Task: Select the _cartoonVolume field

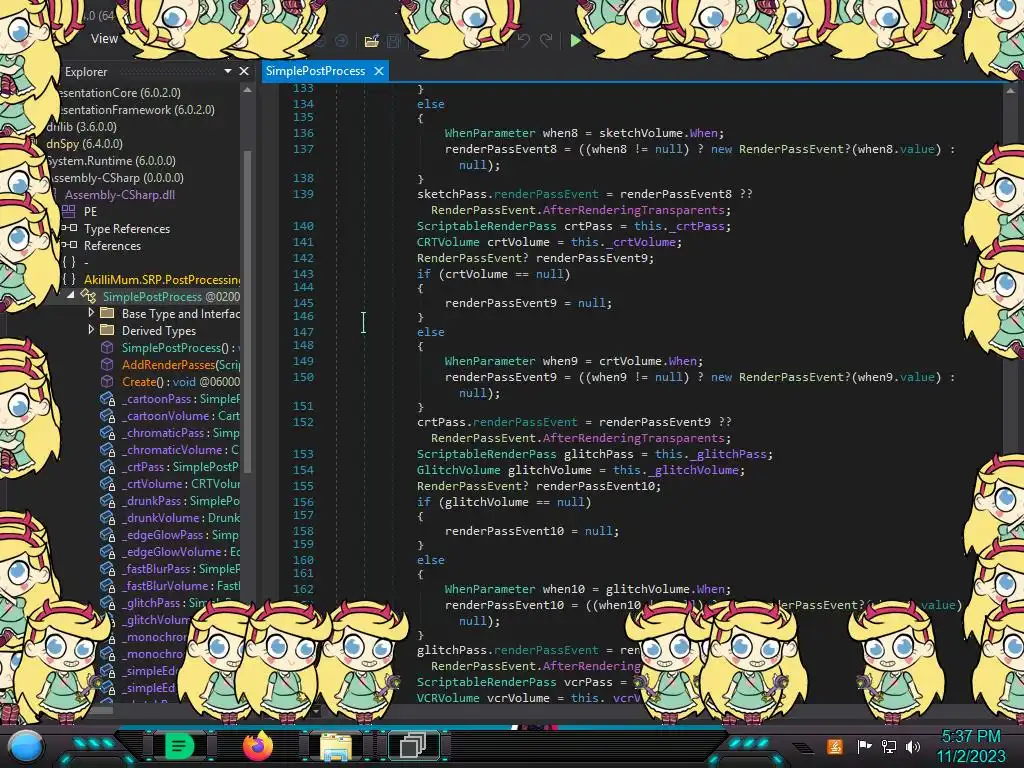Action: pos(180,415)
